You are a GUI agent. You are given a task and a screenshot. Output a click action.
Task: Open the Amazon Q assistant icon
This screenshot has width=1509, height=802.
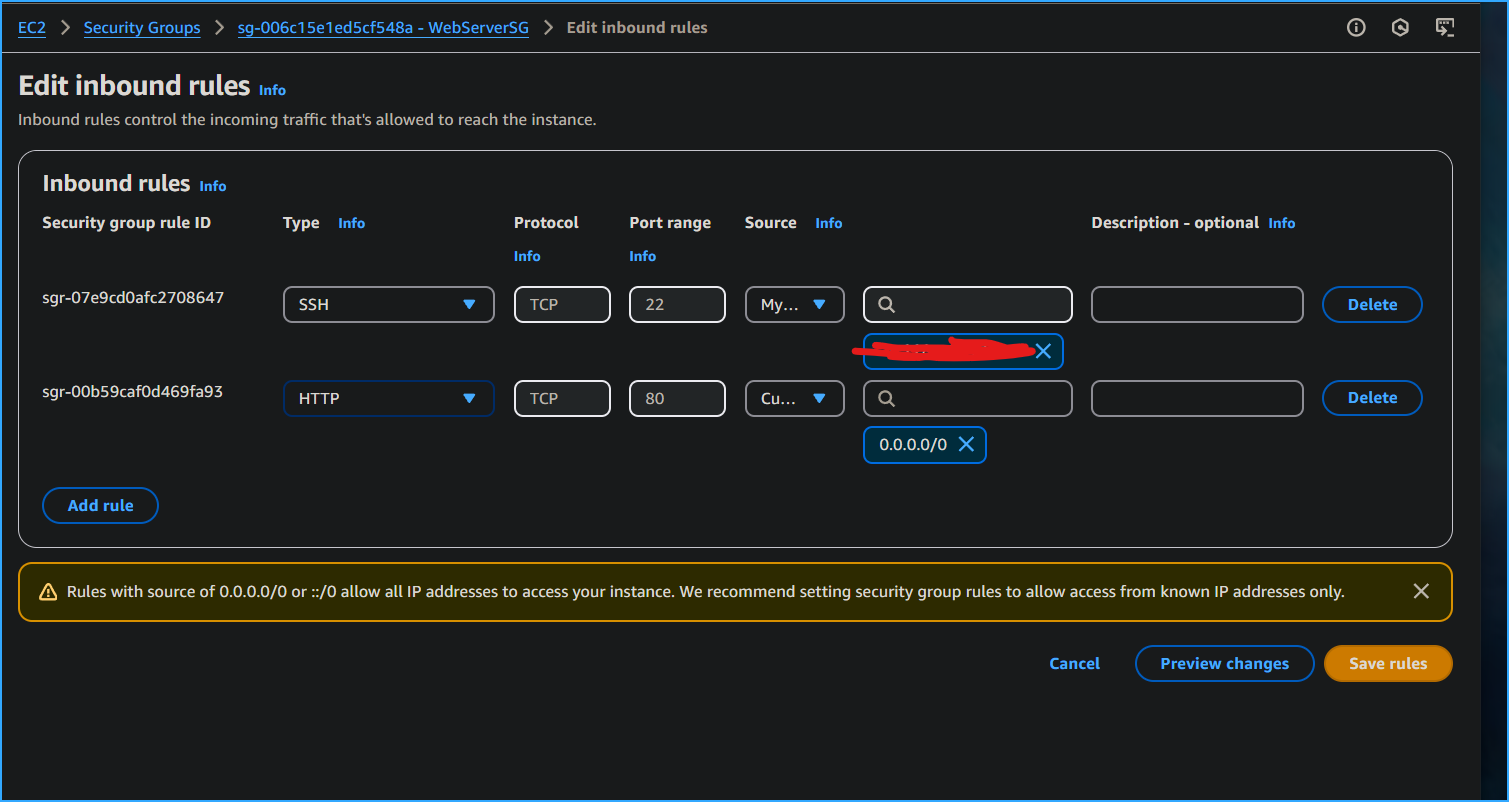pos(1400,27)
